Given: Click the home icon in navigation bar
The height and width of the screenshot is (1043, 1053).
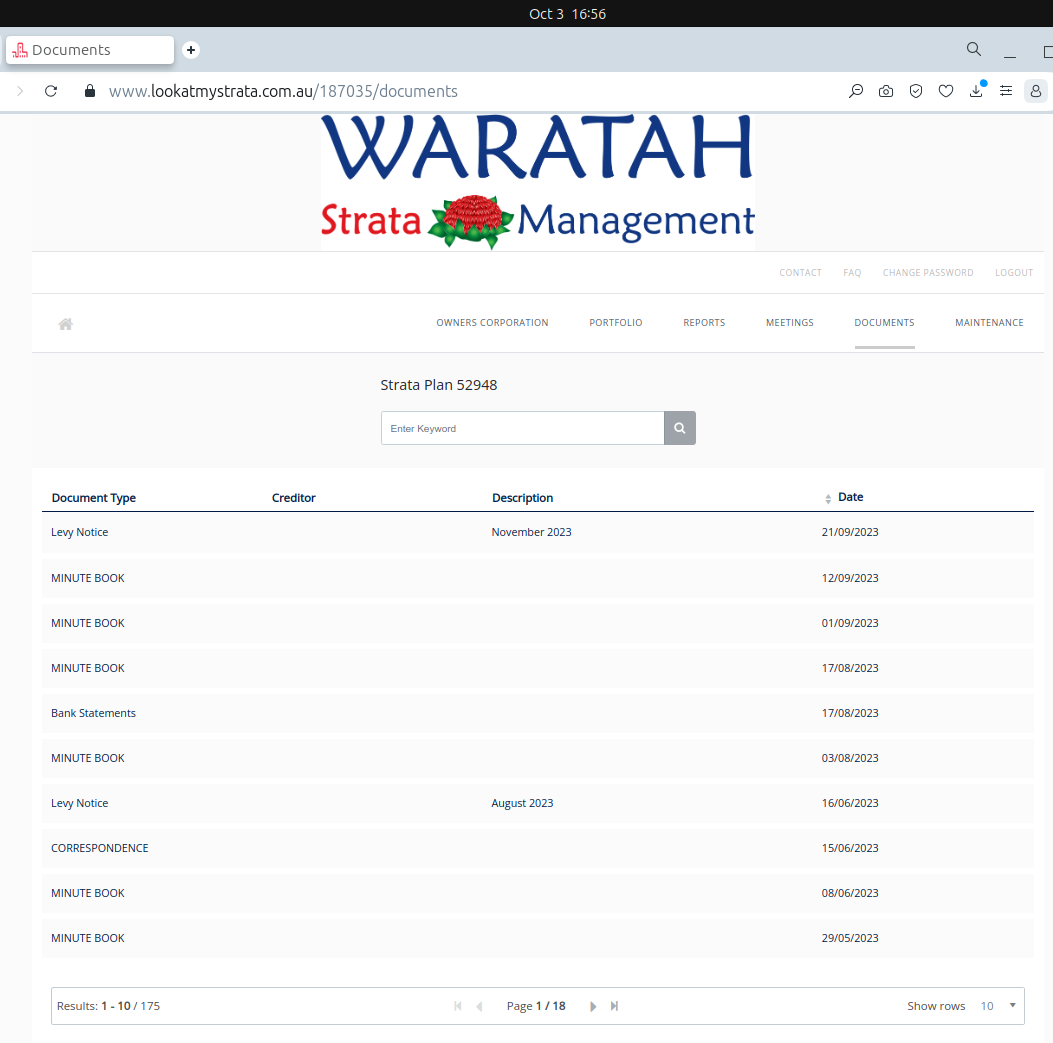Looking at the screenshot, I should (65, 324).
